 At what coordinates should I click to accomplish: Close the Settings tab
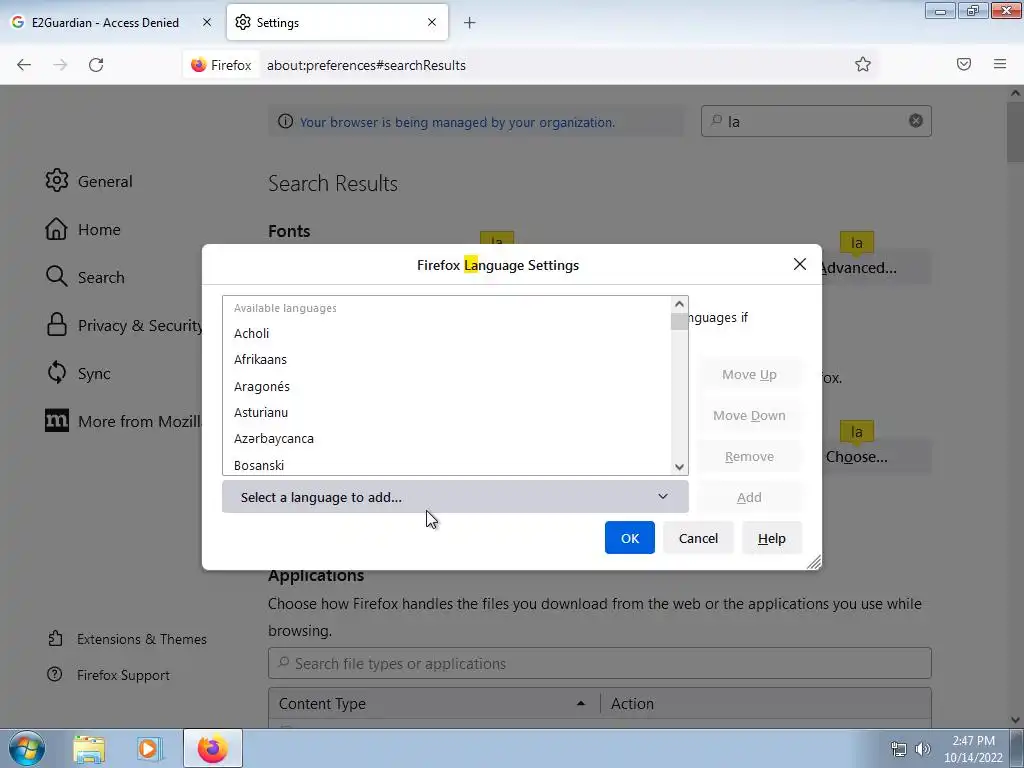click(x=432, y=22)
